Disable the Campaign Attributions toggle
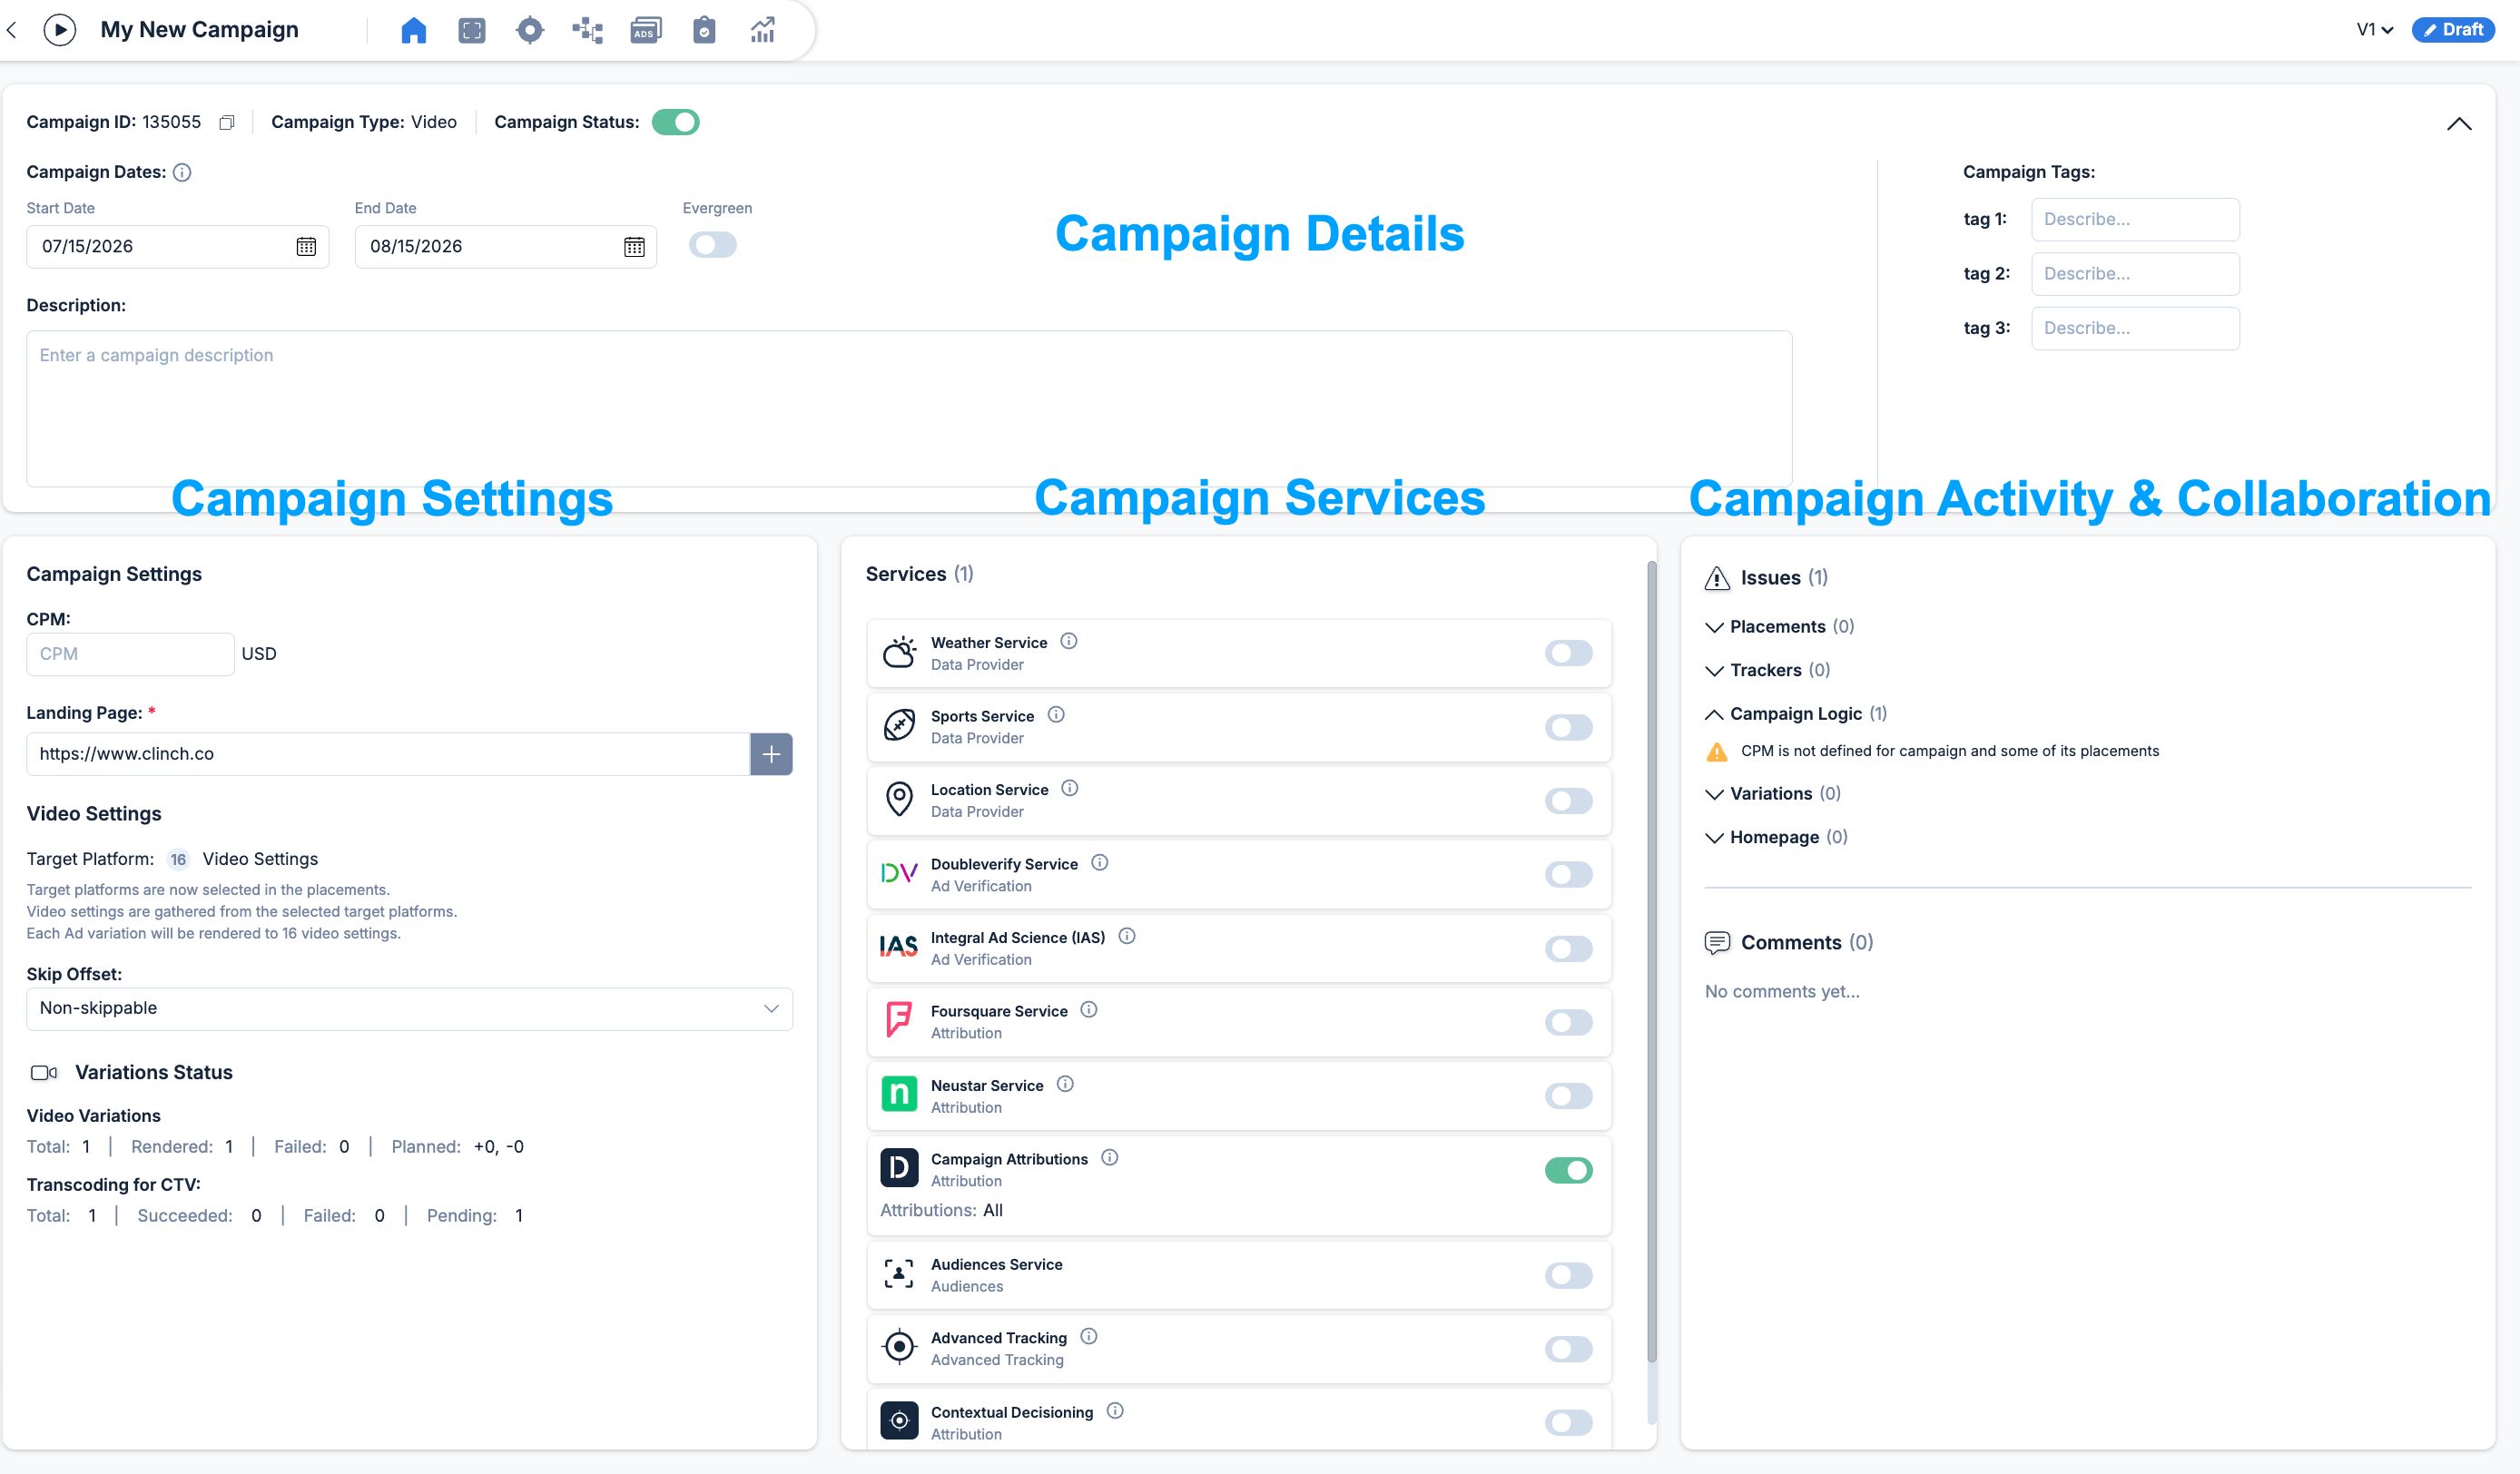This screenshot has width=2520, height=1474. [x=1569, y=1170]
